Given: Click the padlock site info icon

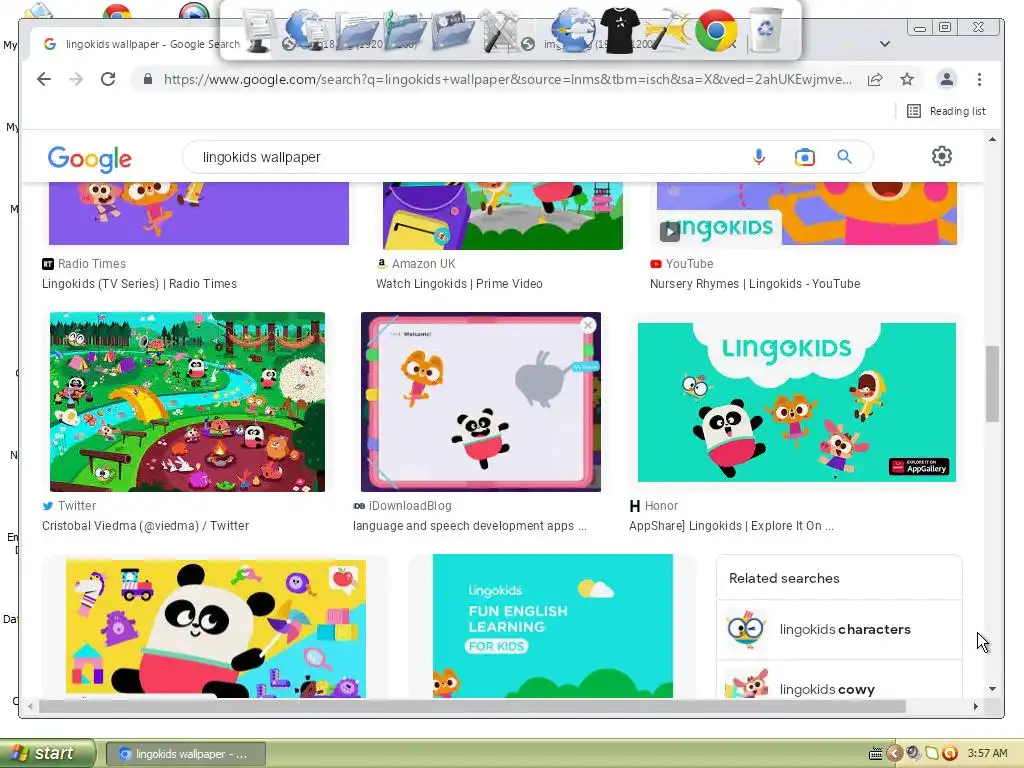Looking at the screenshot, I should (148, 80).
